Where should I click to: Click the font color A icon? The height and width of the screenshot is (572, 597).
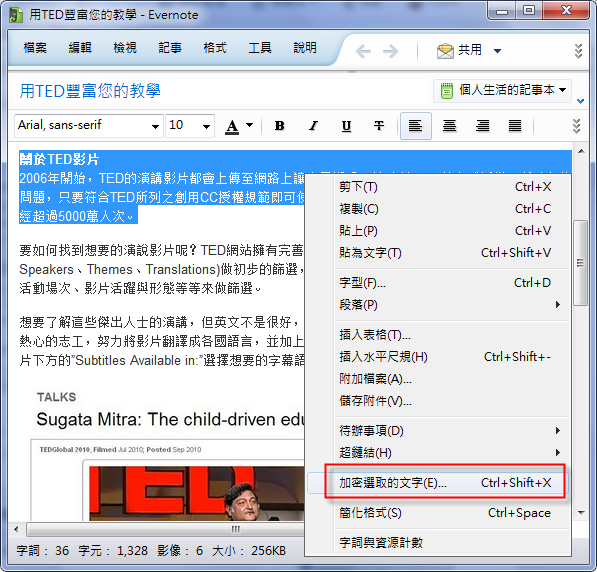[x=232, y=126]
